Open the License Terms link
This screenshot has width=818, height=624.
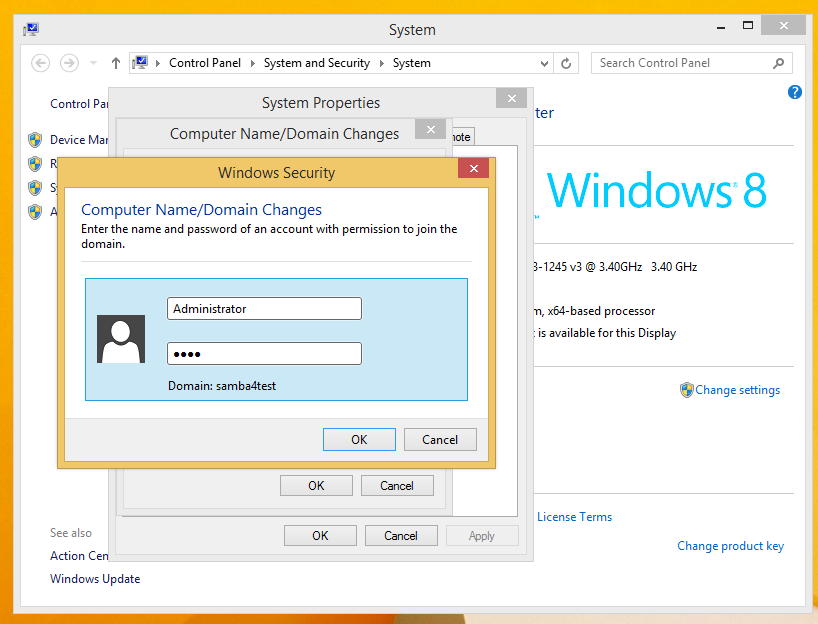click(574, 517)
